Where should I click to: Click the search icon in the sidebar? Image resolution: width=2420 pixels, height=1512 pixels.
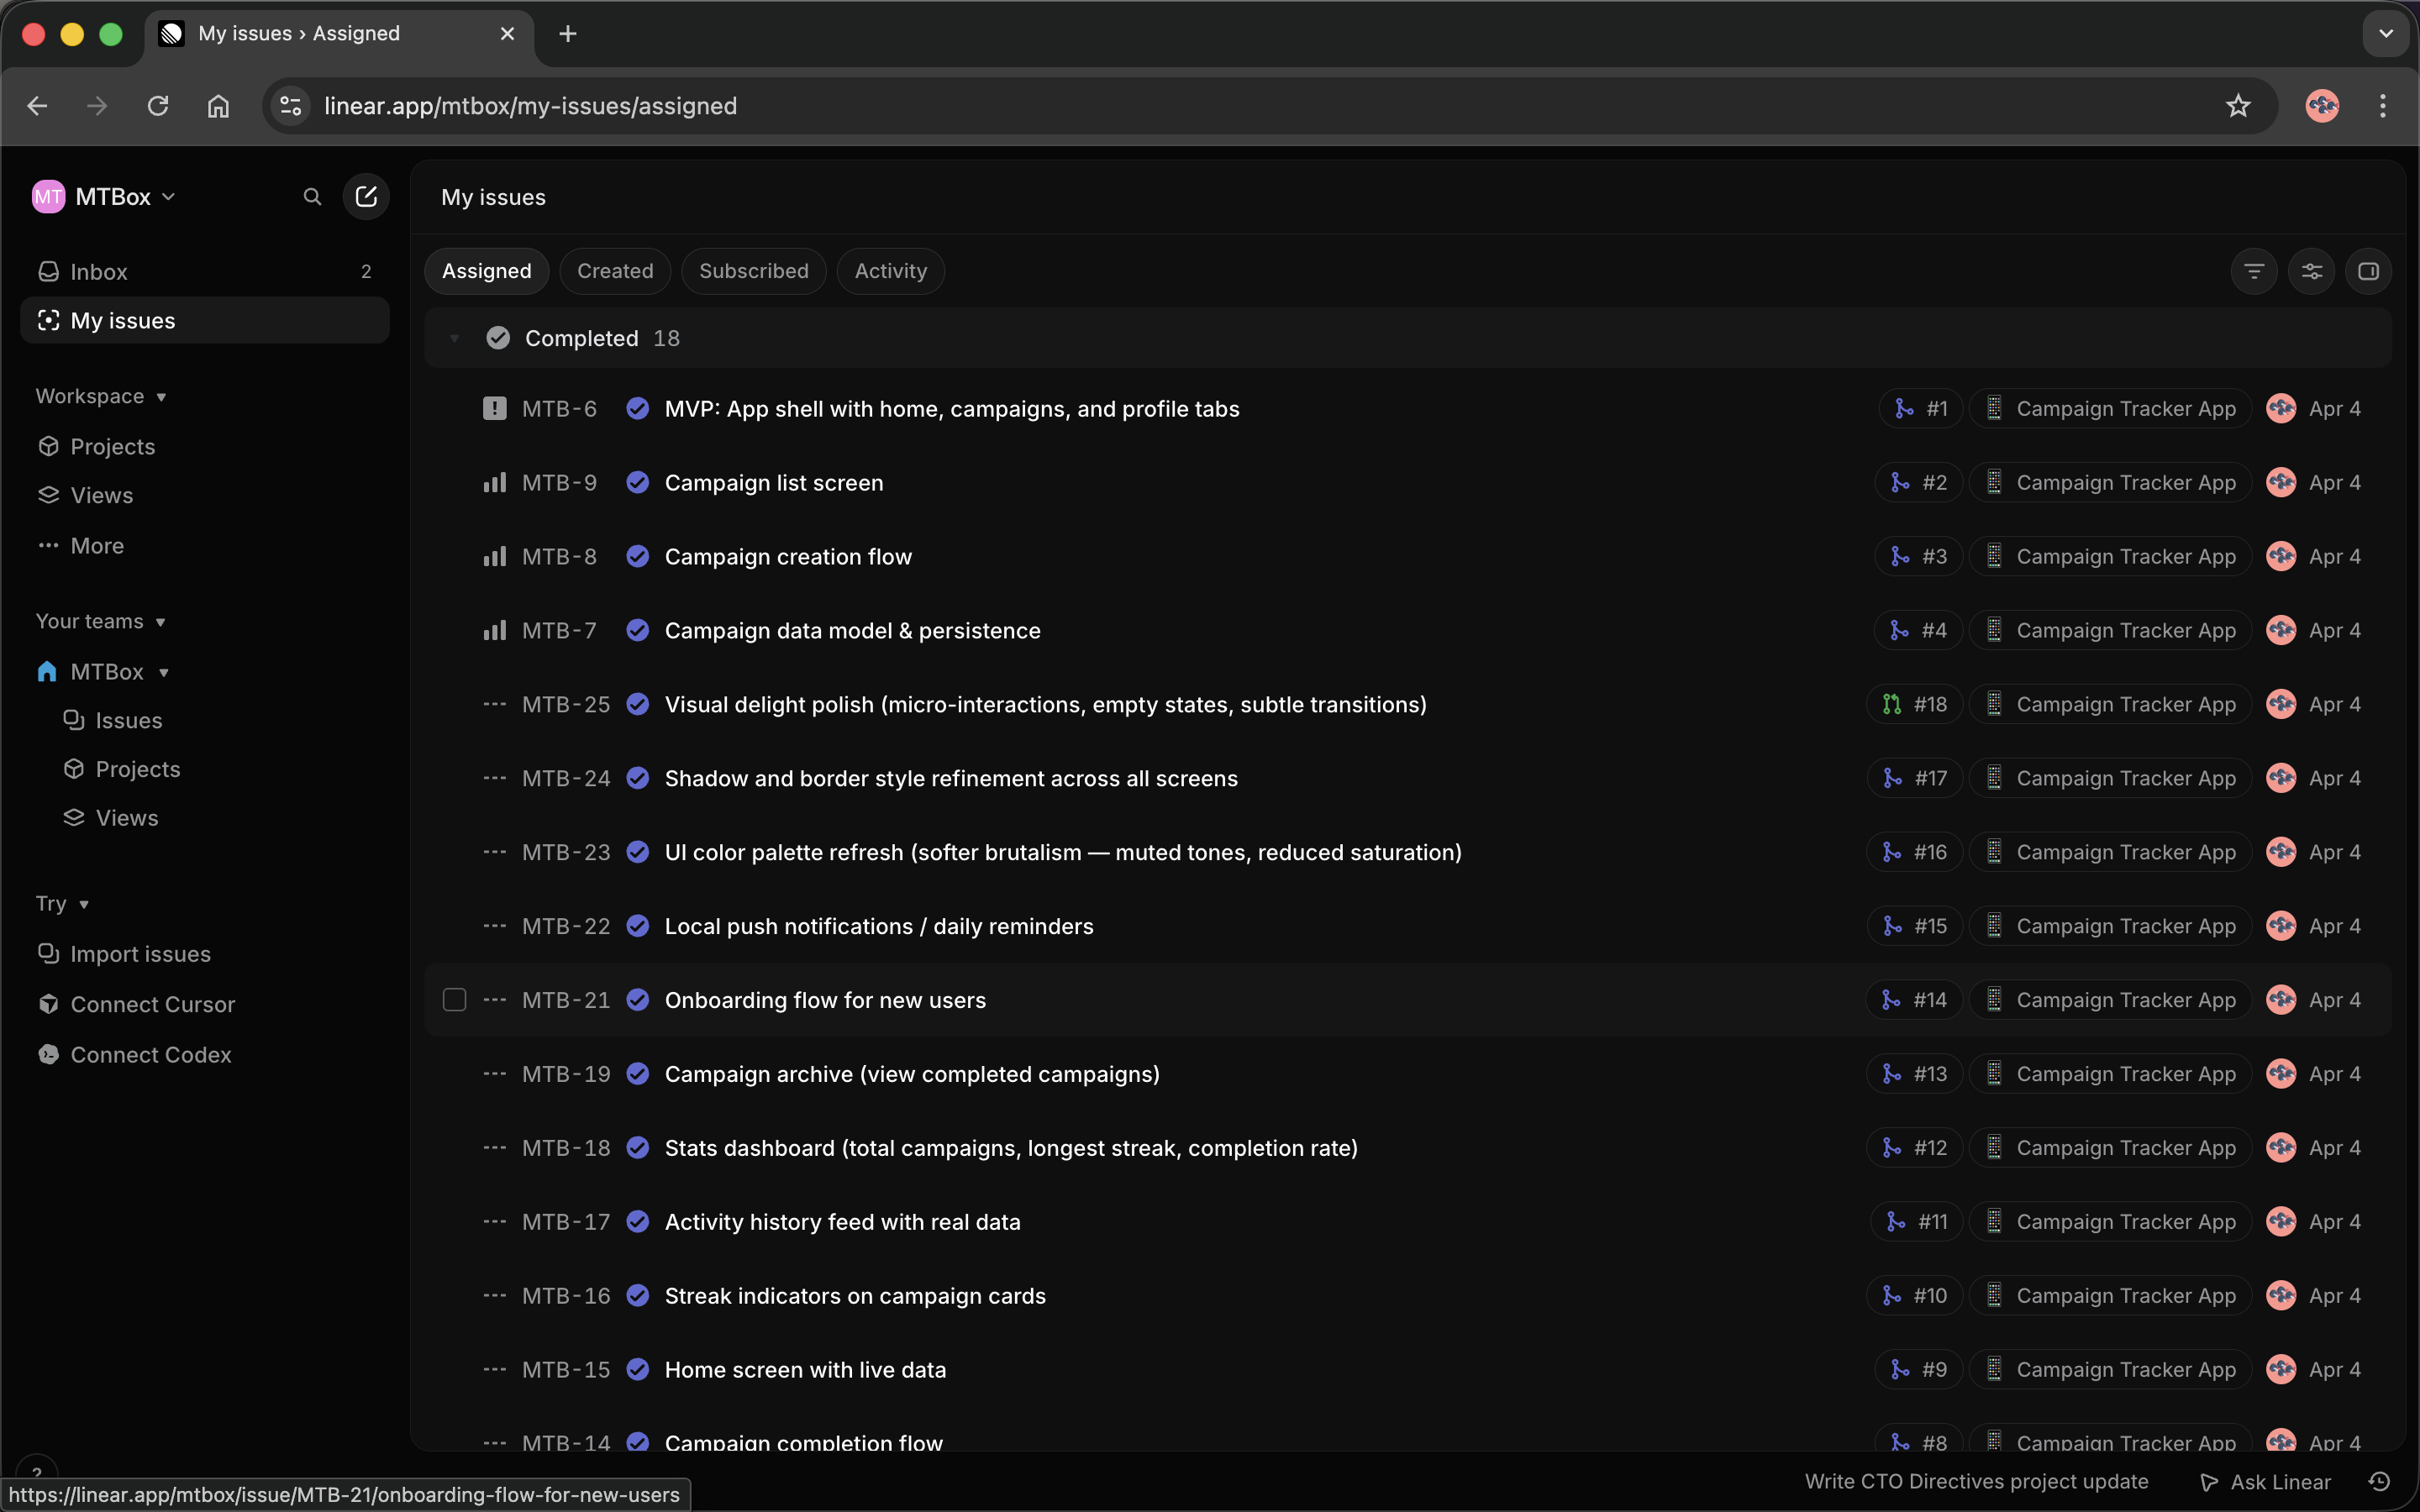(x=312, y=196)
